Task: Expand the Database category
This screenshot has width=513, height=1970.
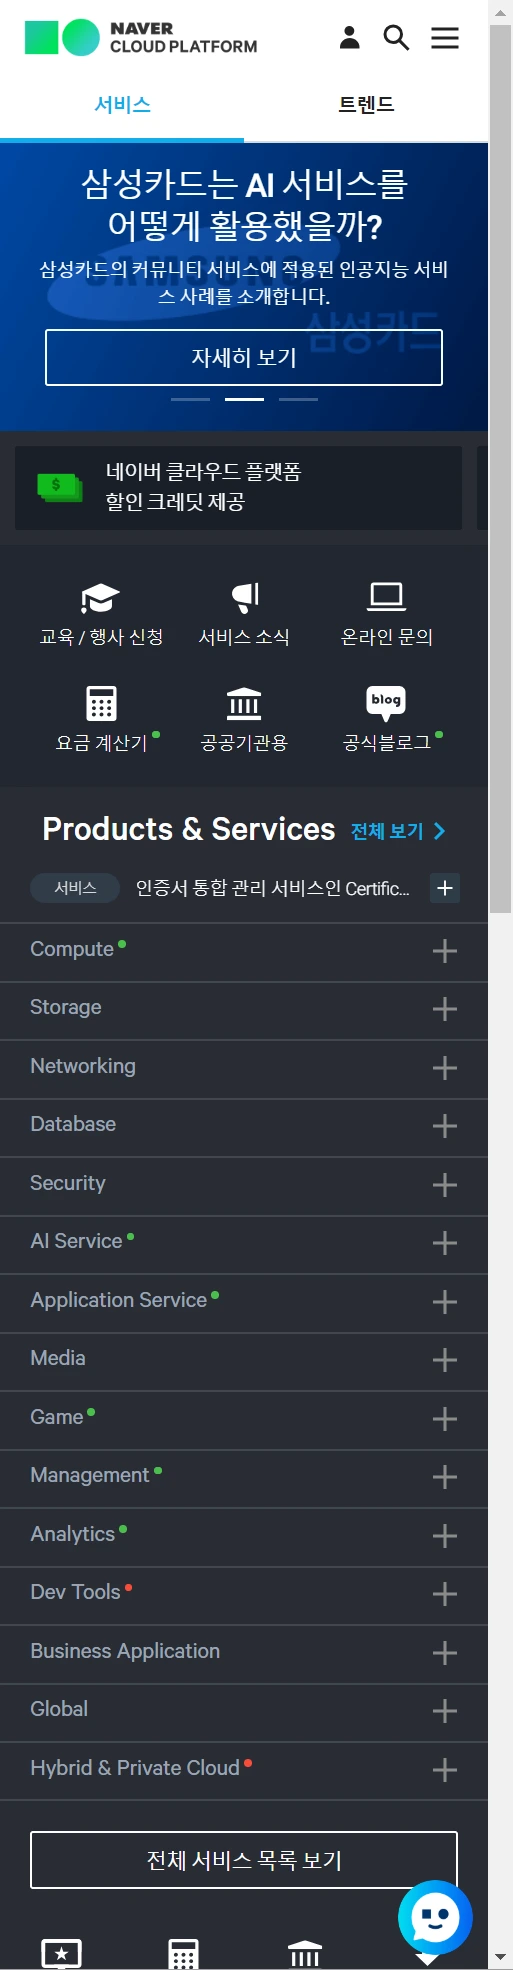Action: pos(244,1127)
